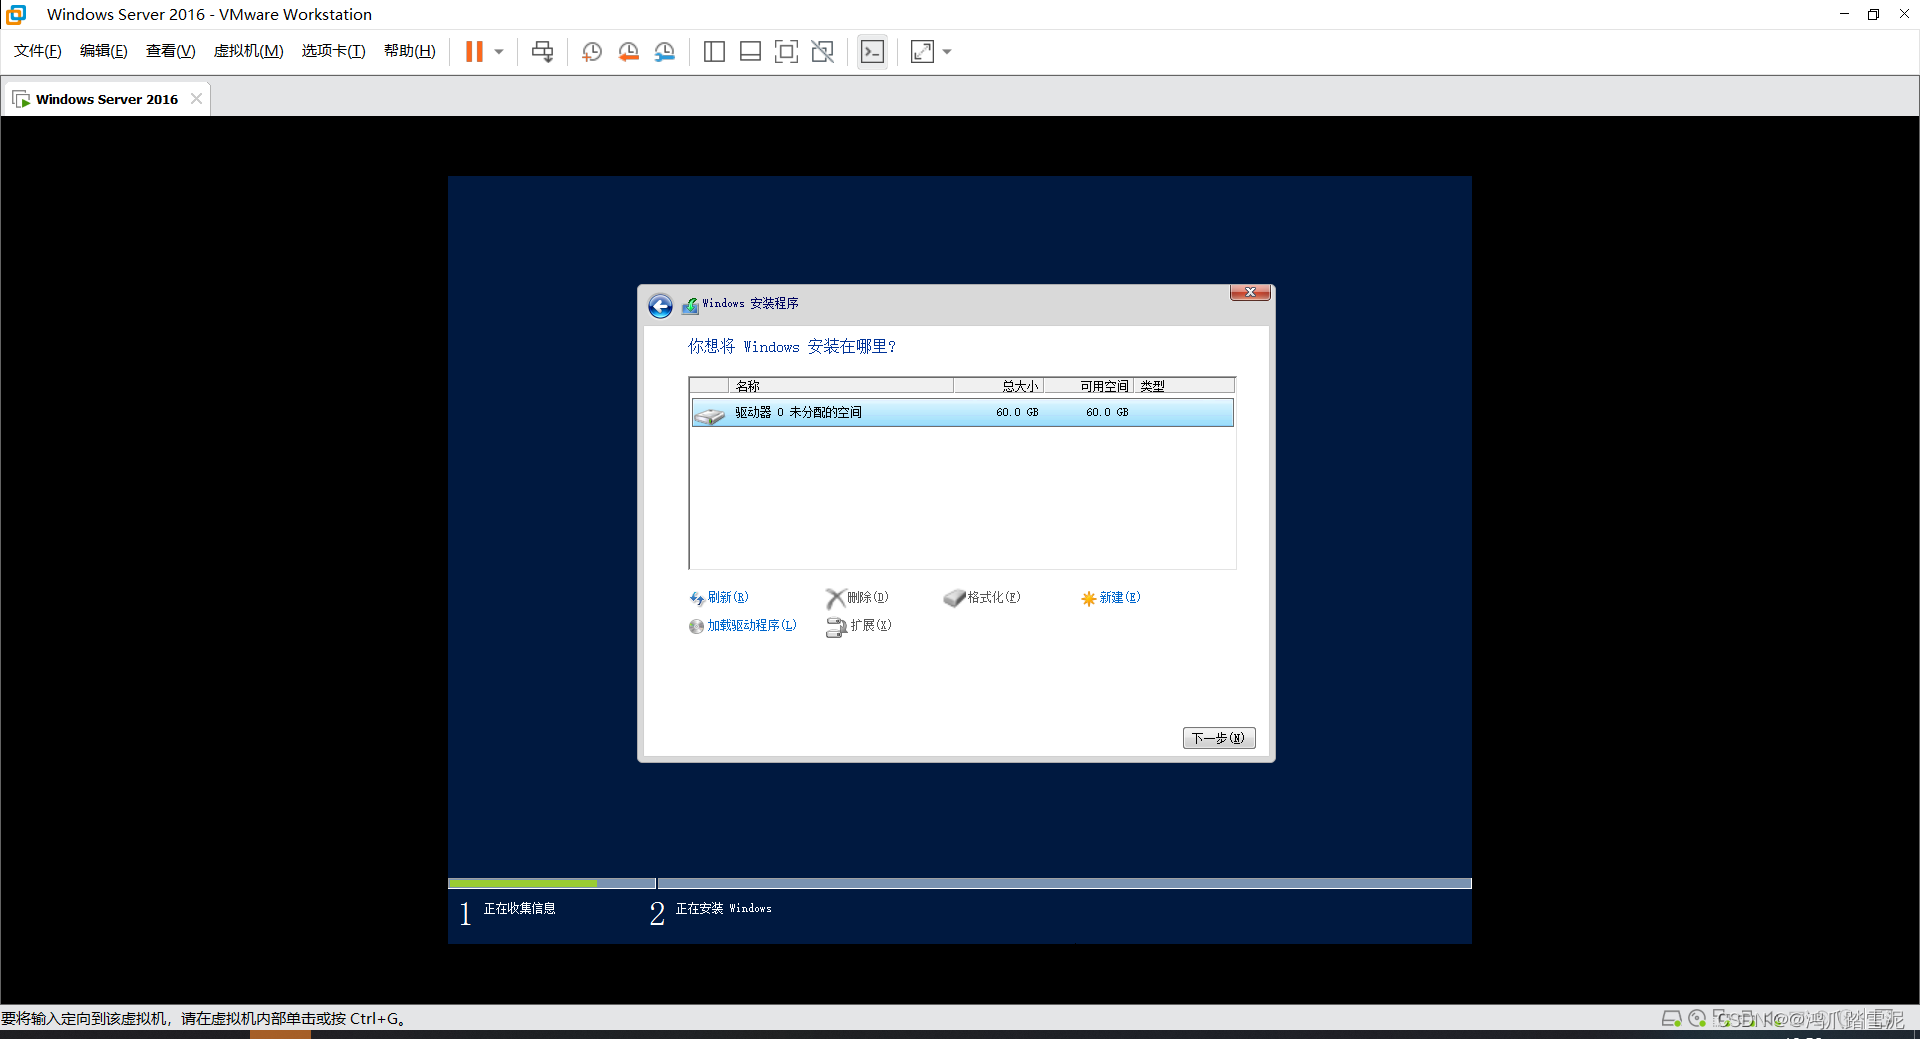Click the hard disk status icon

click(1671, 1019)
